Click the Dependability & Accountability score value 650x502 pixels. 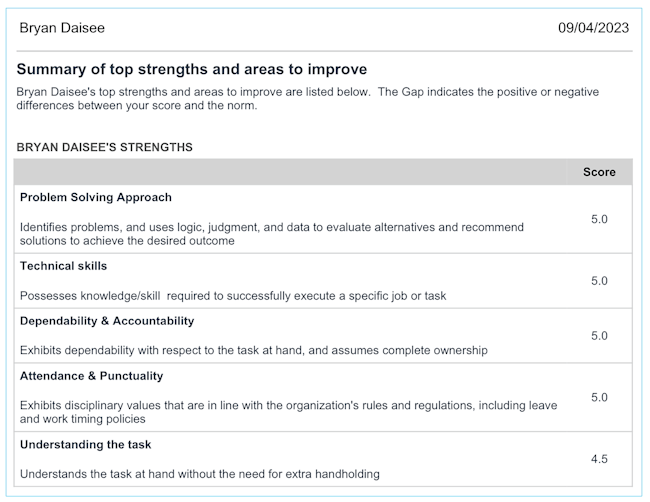tap(599, 336)
